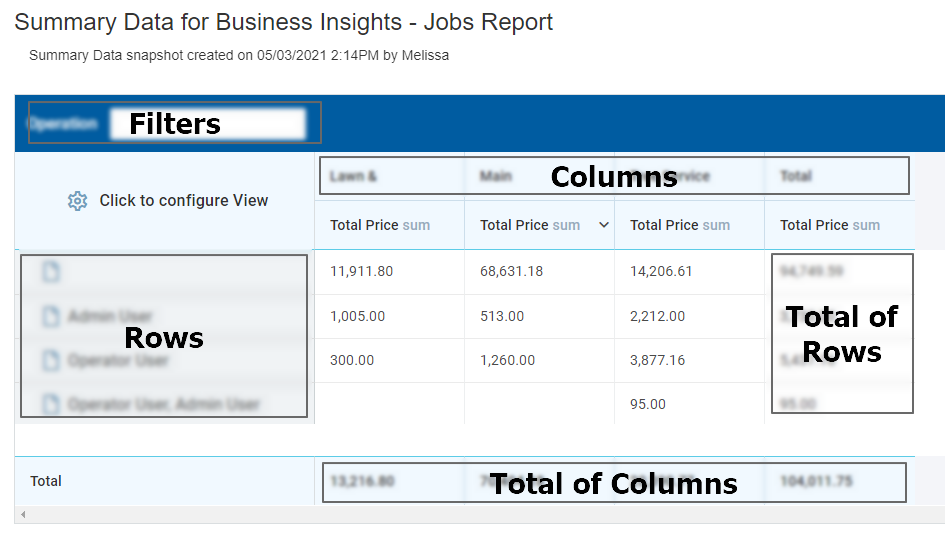This screenshot has width=945, height=538.
Task: Click the document icon in the first row
Action: click(x=51, y=272)
